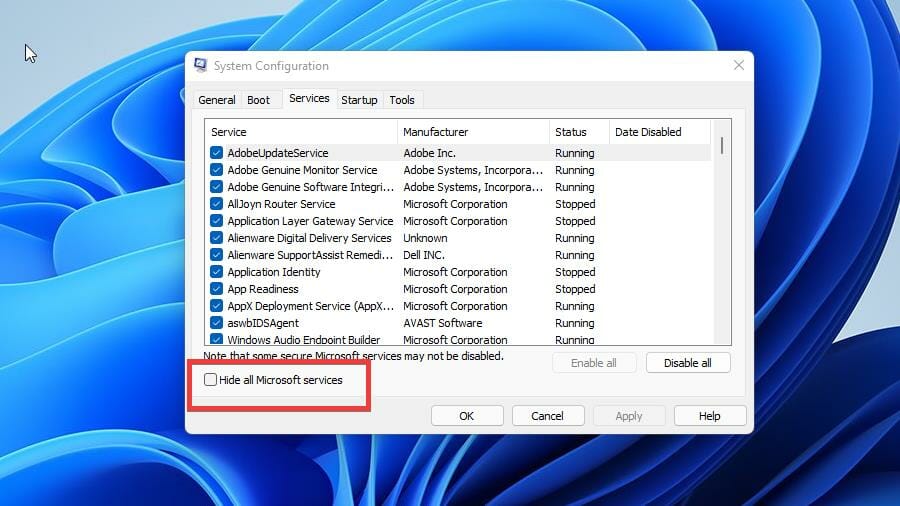Switch to the General tab

click(216, 100)
